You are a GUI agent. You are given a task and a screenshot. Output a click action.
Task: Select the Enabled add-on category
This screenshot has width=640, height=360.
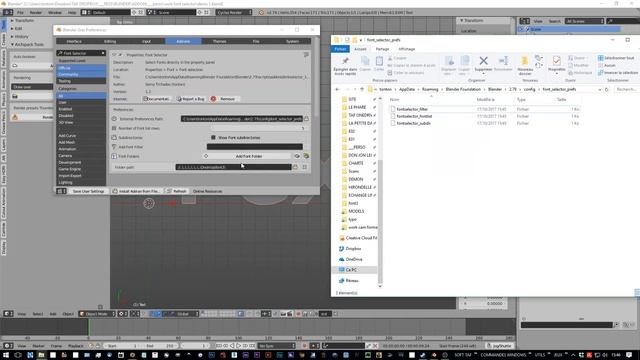(x=81, y=109)
